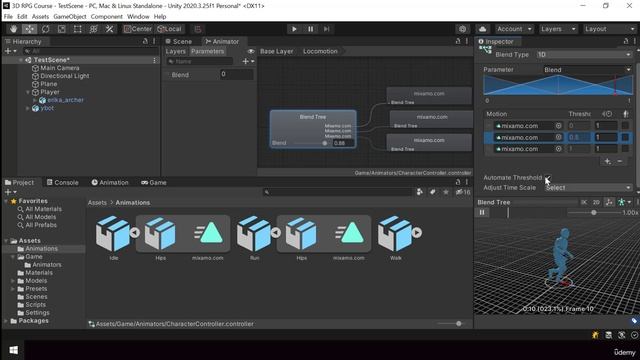Open the Account dropdown

click(514, 29)
